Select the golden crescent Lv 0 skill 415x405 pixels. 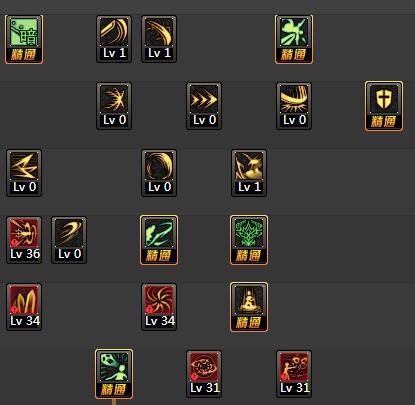[69, 240]
